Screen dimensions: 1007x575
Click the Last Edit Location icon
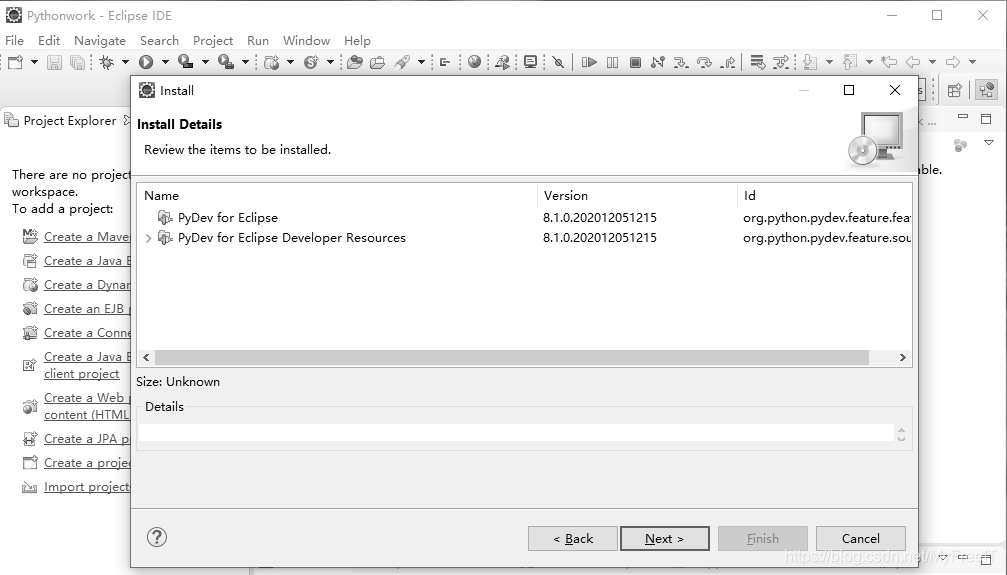click(889, 62)
